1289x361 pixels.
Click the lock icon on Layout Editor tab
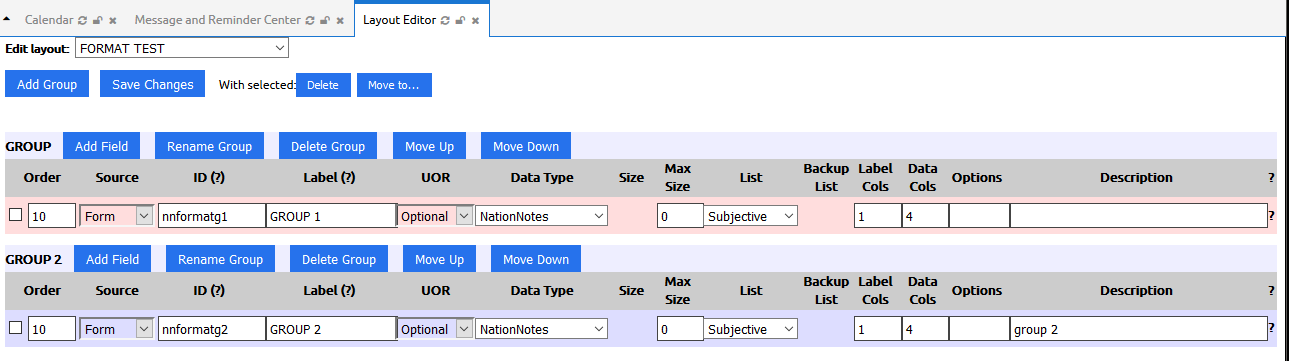[x=460, y=20]
